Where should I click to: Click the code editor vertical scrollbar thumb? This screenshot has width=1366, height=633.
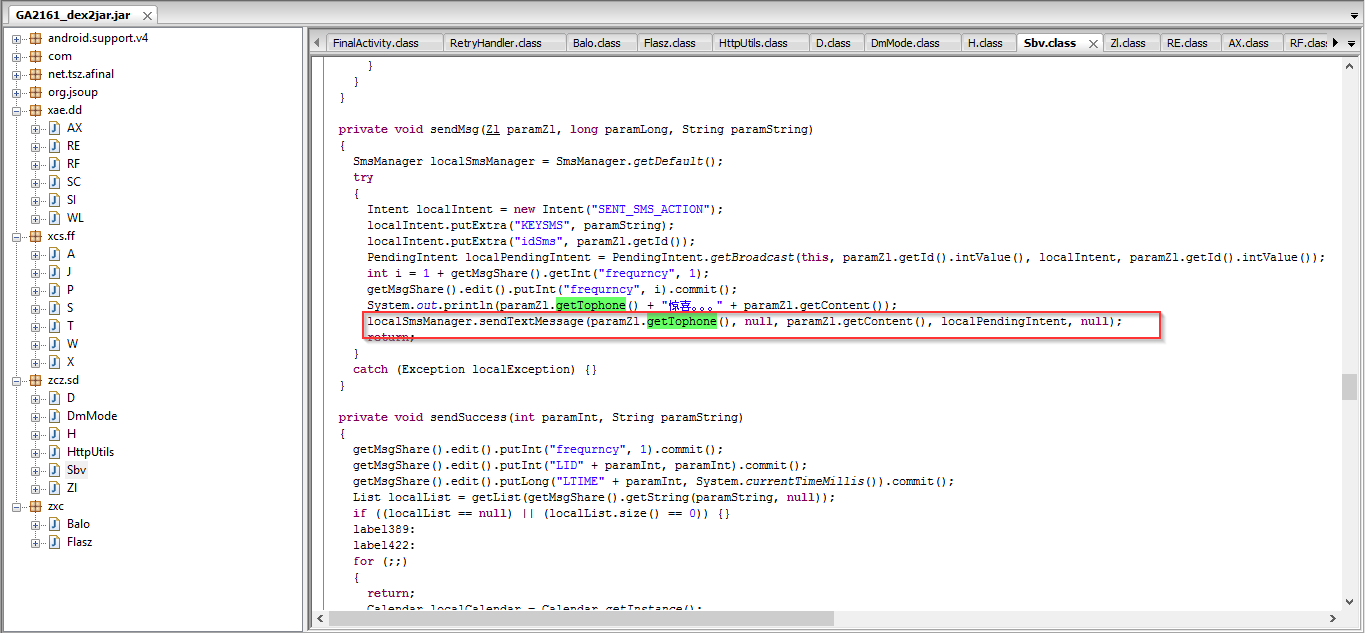(x=1349, y=386)
